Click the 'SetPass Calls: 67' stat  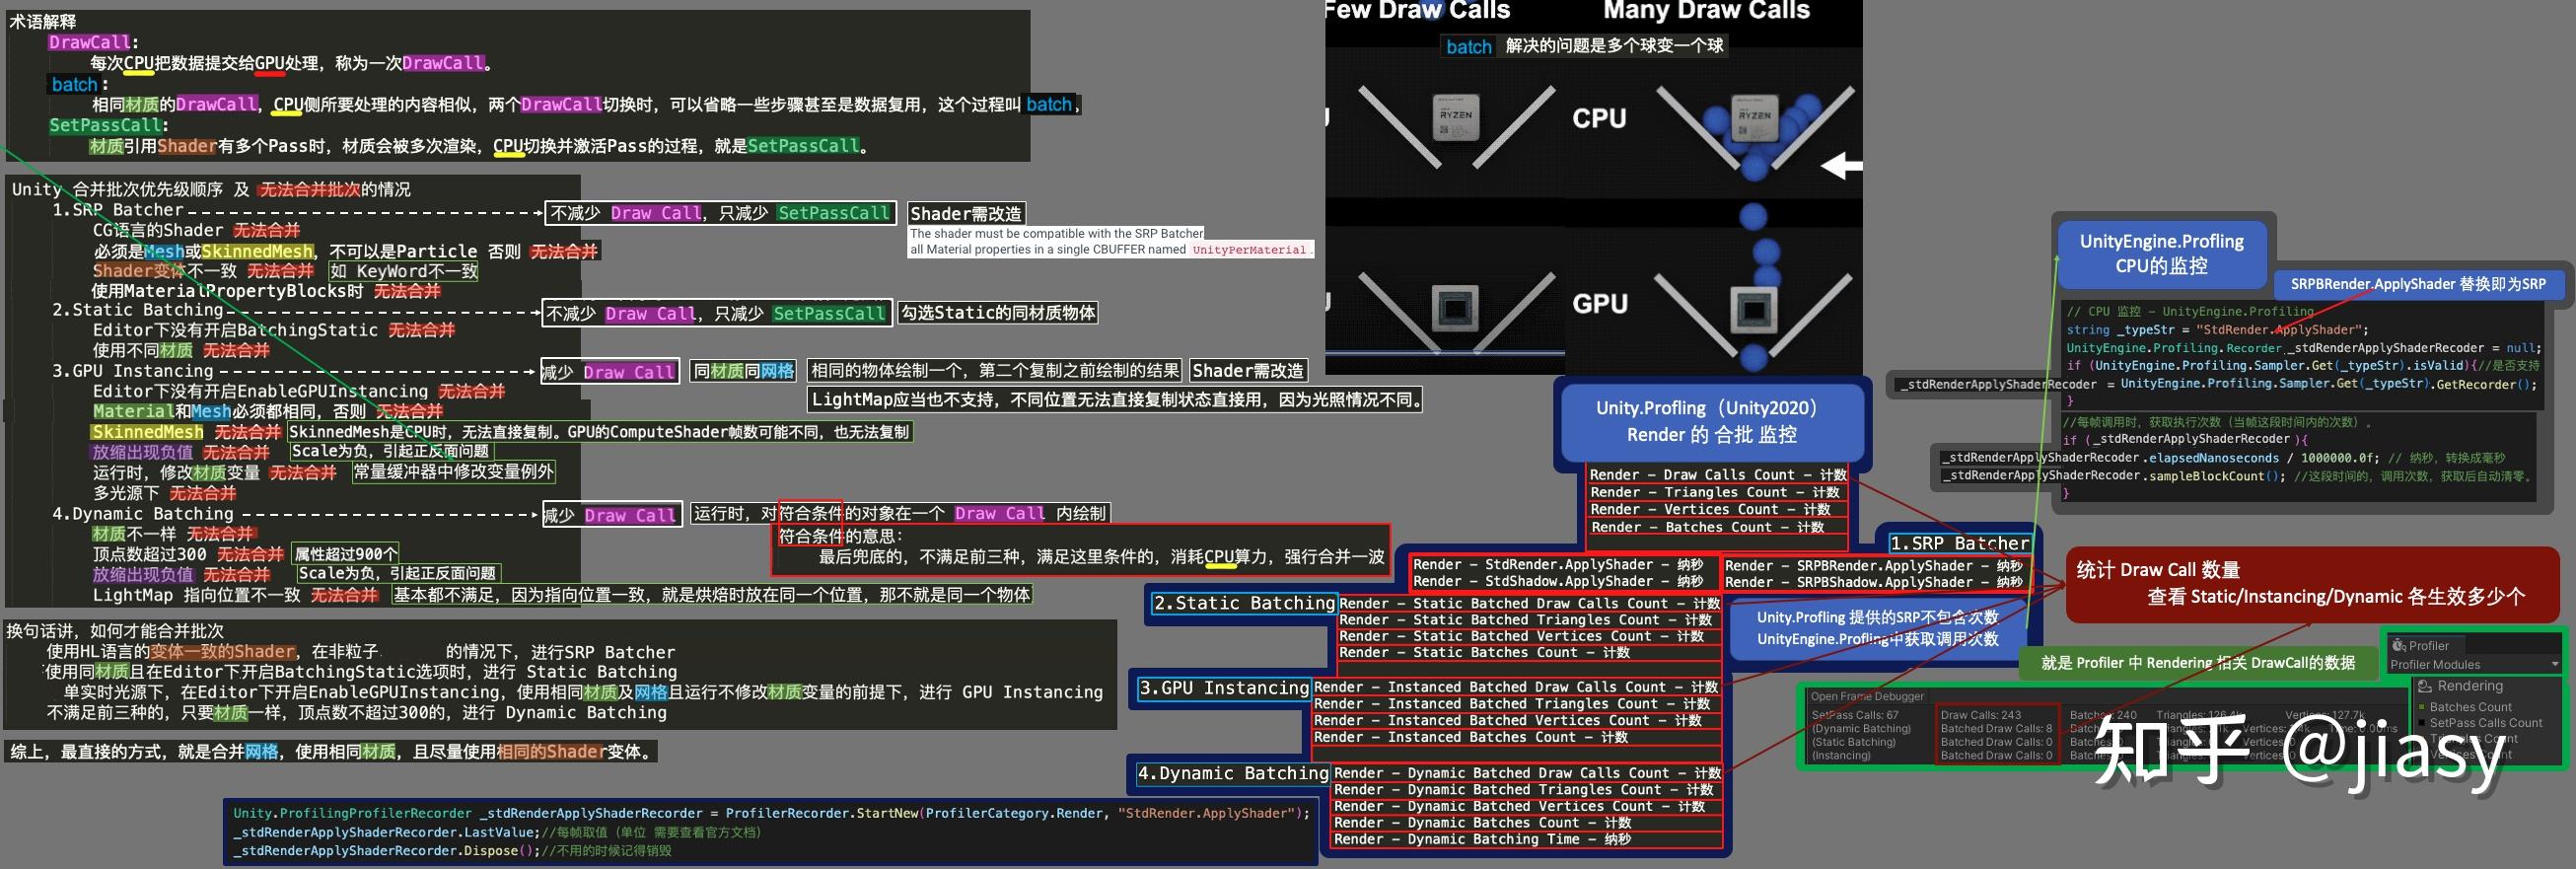point(1855,715)
